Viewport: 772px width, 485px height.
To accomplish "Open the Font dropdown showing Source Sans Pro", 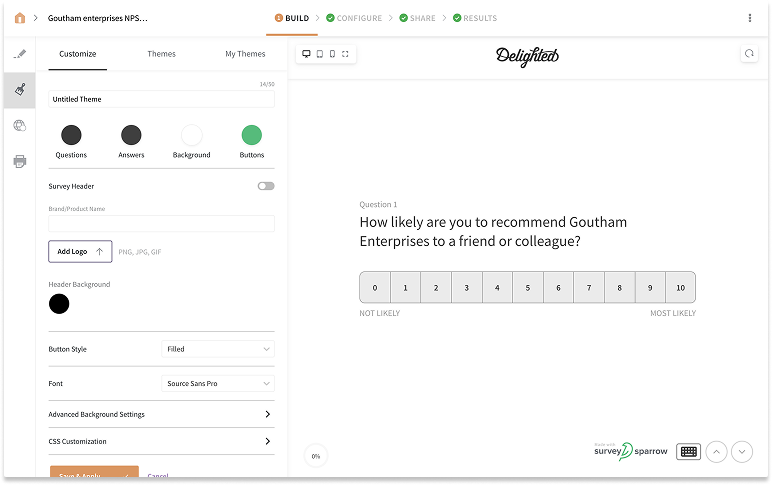I will 218,383.
